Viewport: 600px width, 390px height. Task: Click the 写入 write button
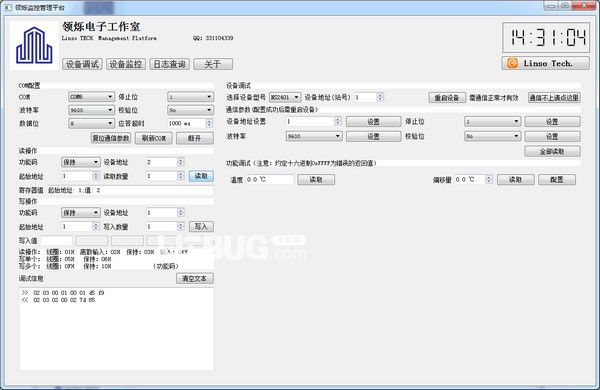(201, 227)
